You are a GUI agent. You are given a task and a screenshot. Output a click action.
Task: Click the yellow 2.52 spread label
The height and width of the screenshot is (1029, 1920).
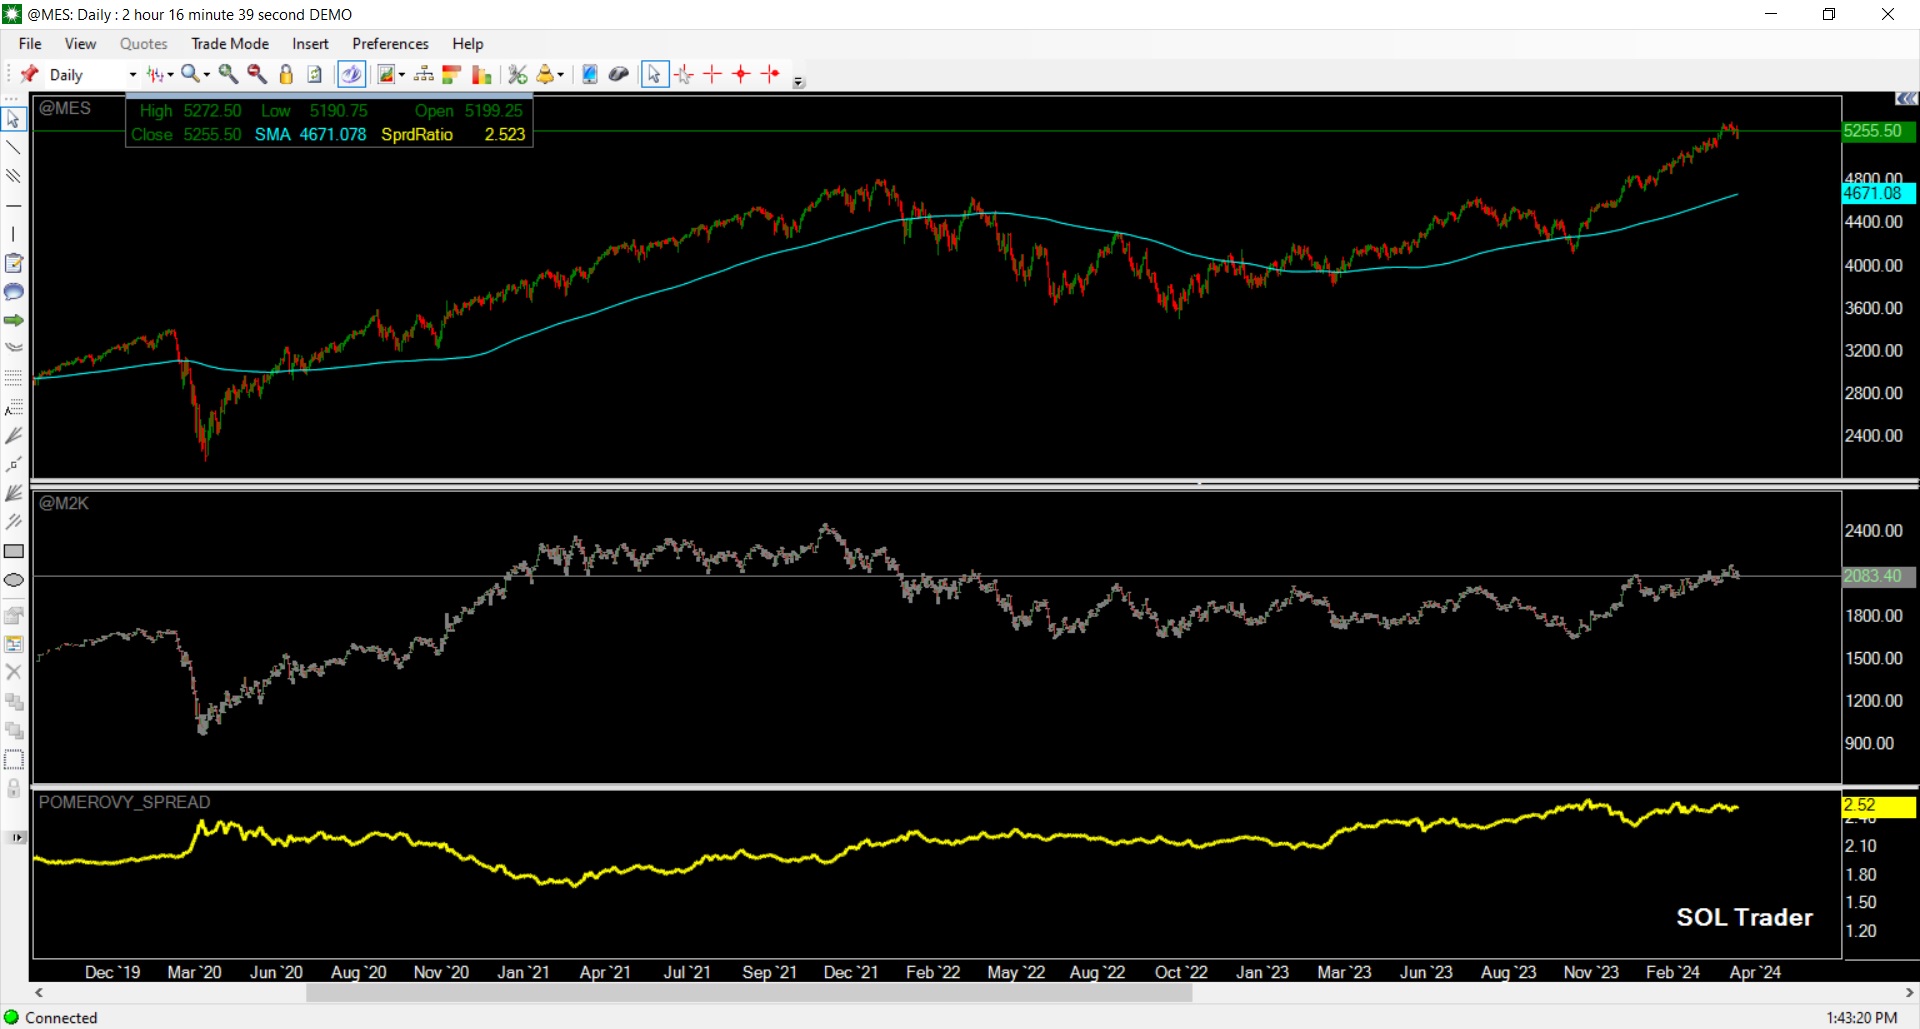click(x=1878, y=805)
